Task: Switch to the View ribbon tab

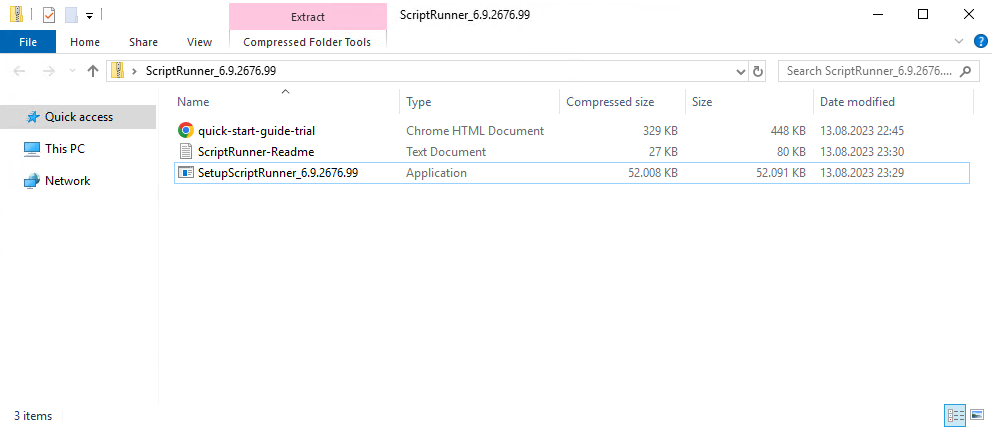Action: (x=199, y=42)
